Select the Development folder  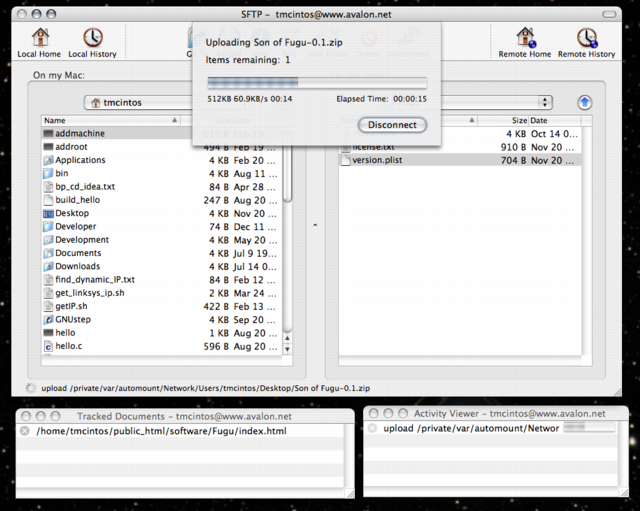pos(162,240)
